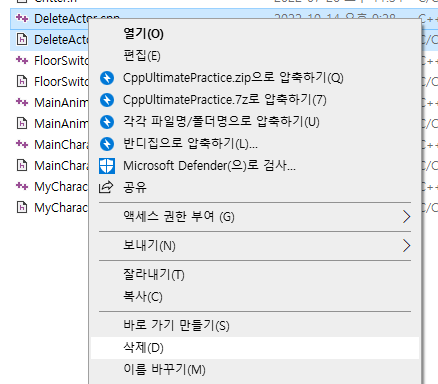The width and height of the screenshot is (438, 384).
Task: Click the DeleteActor.cpp C++ file icon
Action: [x=22, y=18]
